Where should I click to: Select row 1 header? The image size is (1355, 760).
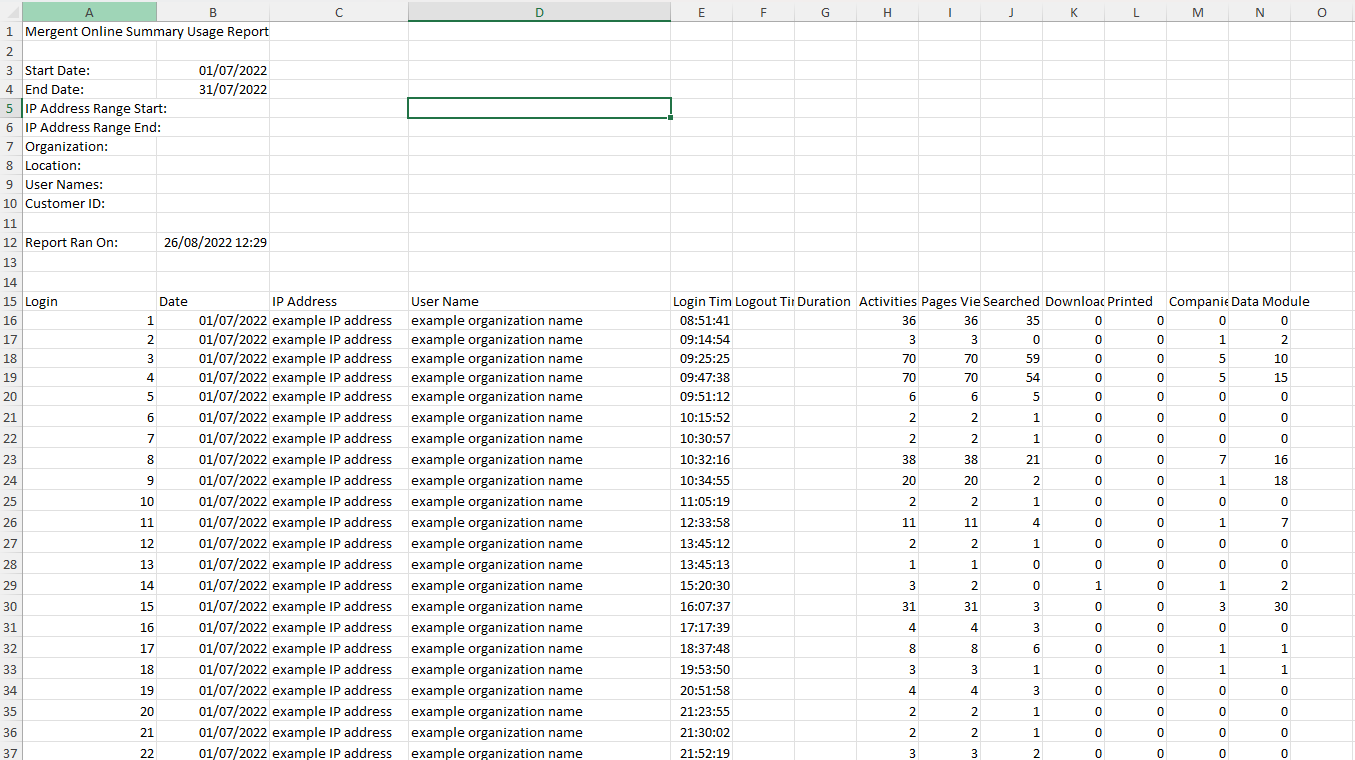[x=10, y=31]
